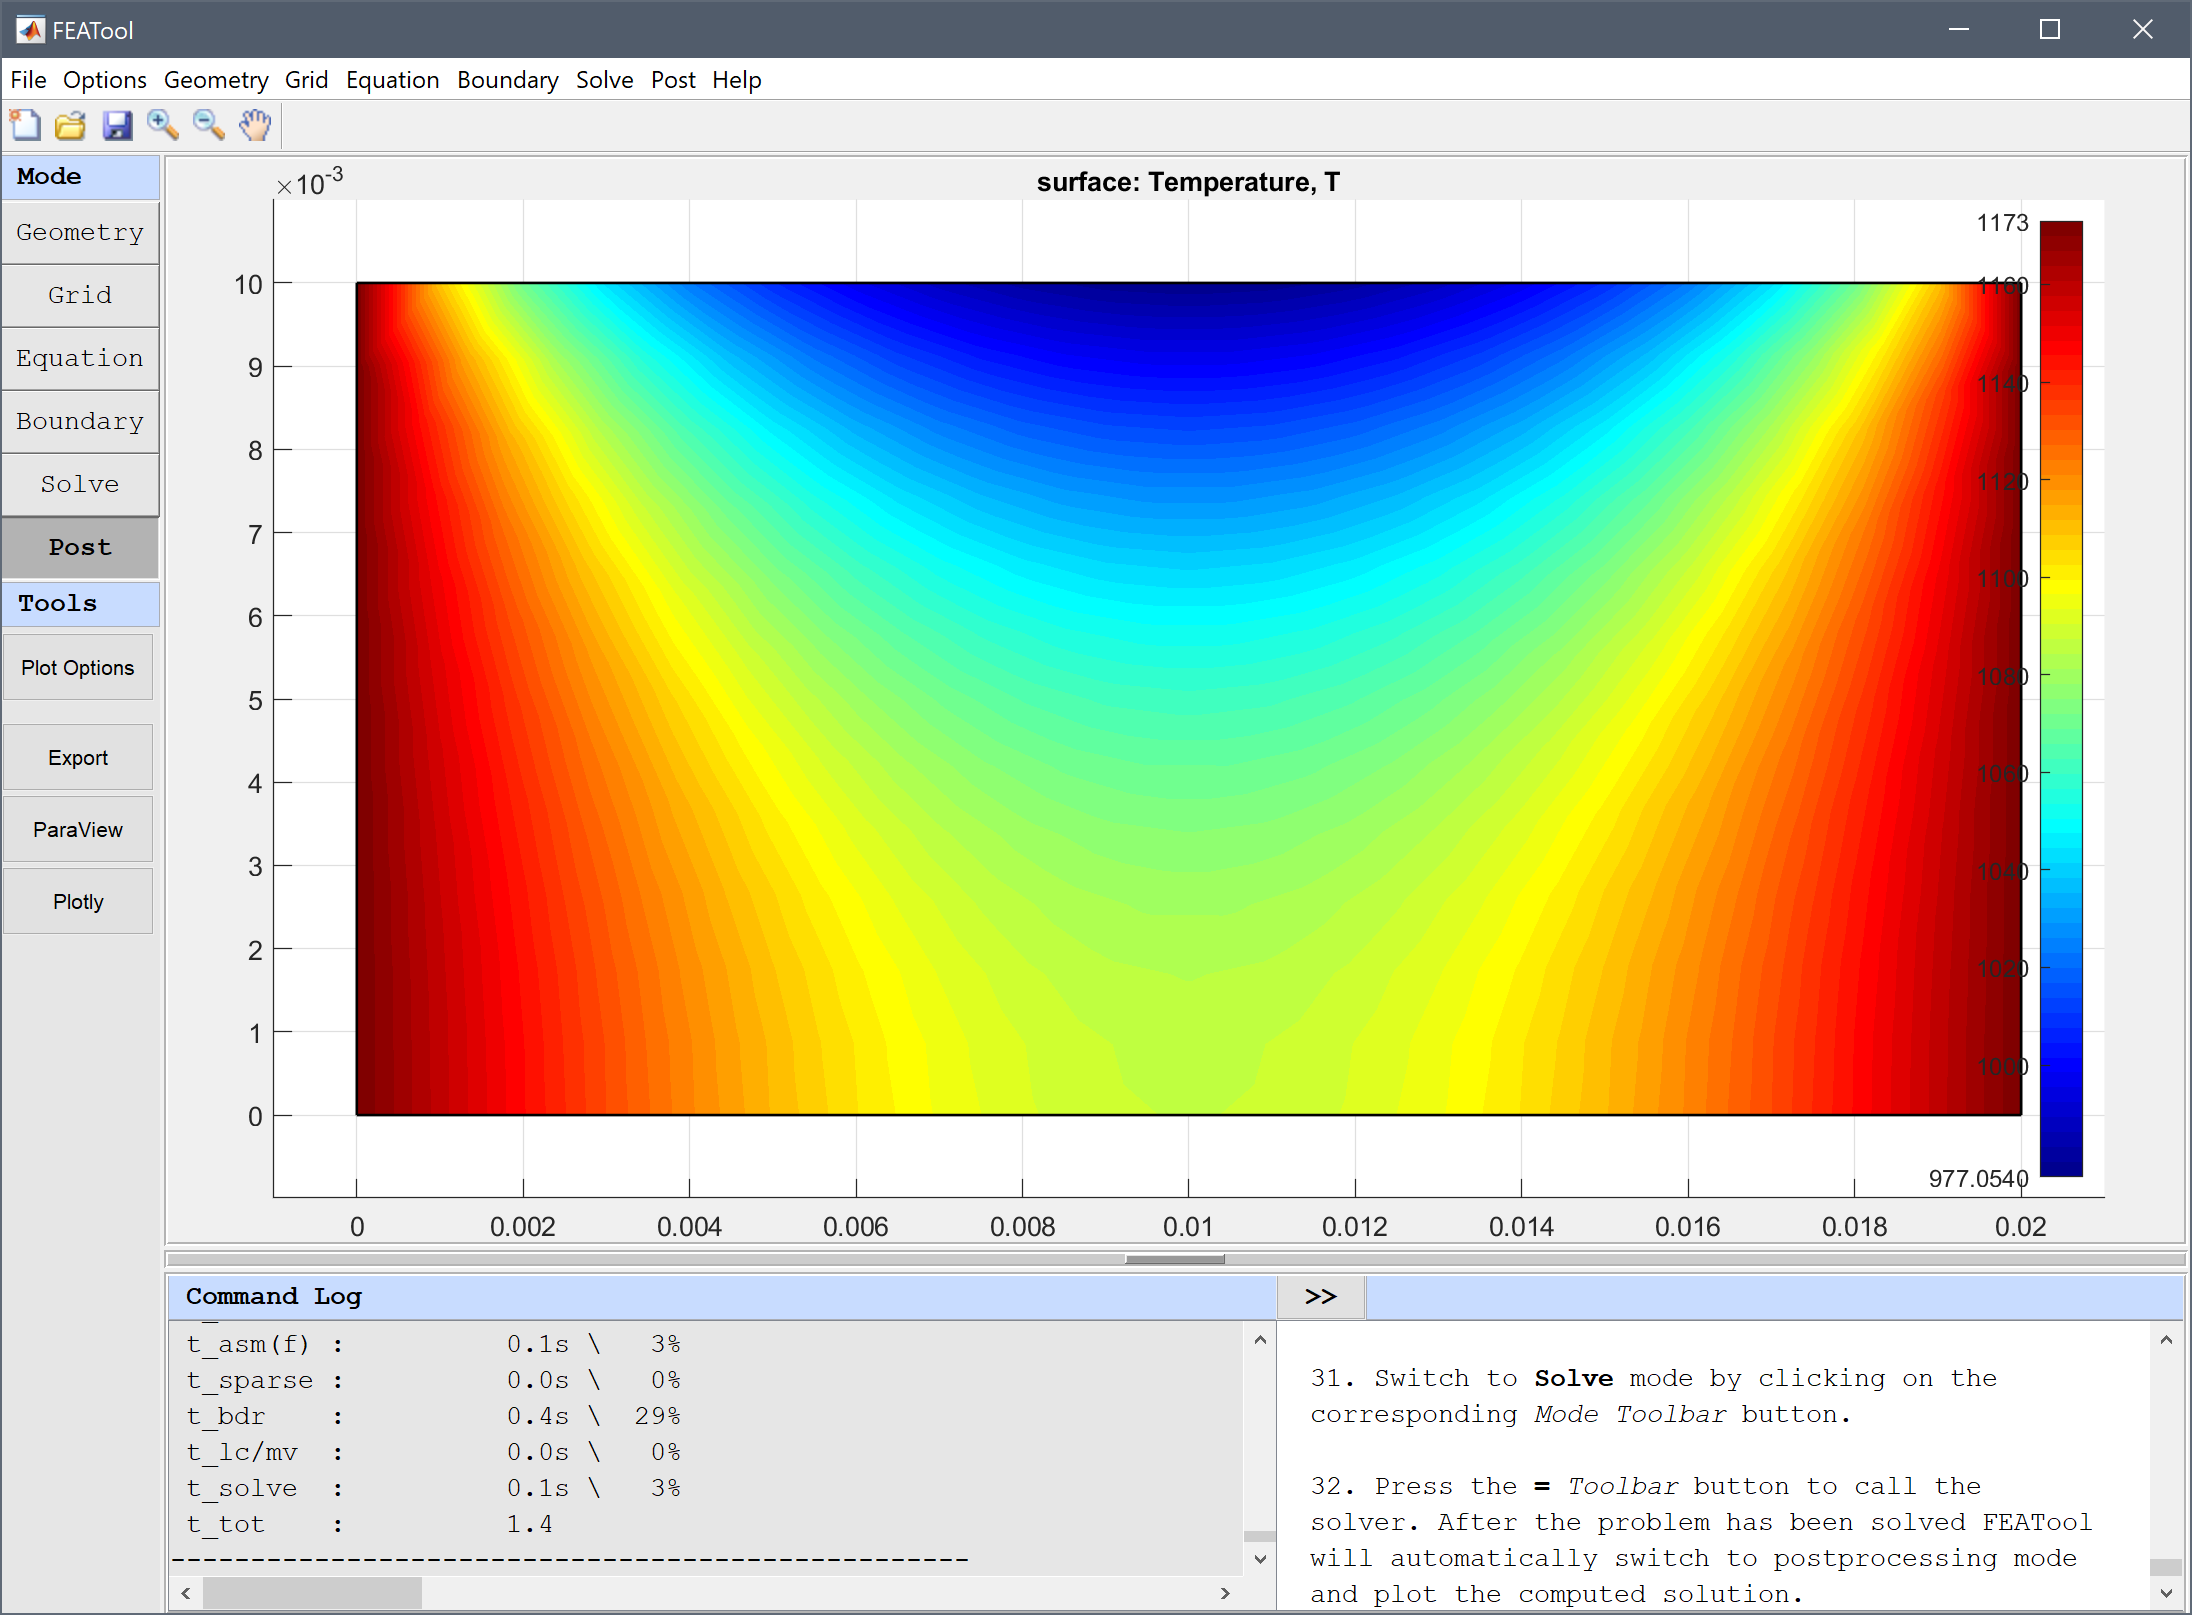Click Command Log horizontal scrollbar thumb

point(312,1593)
